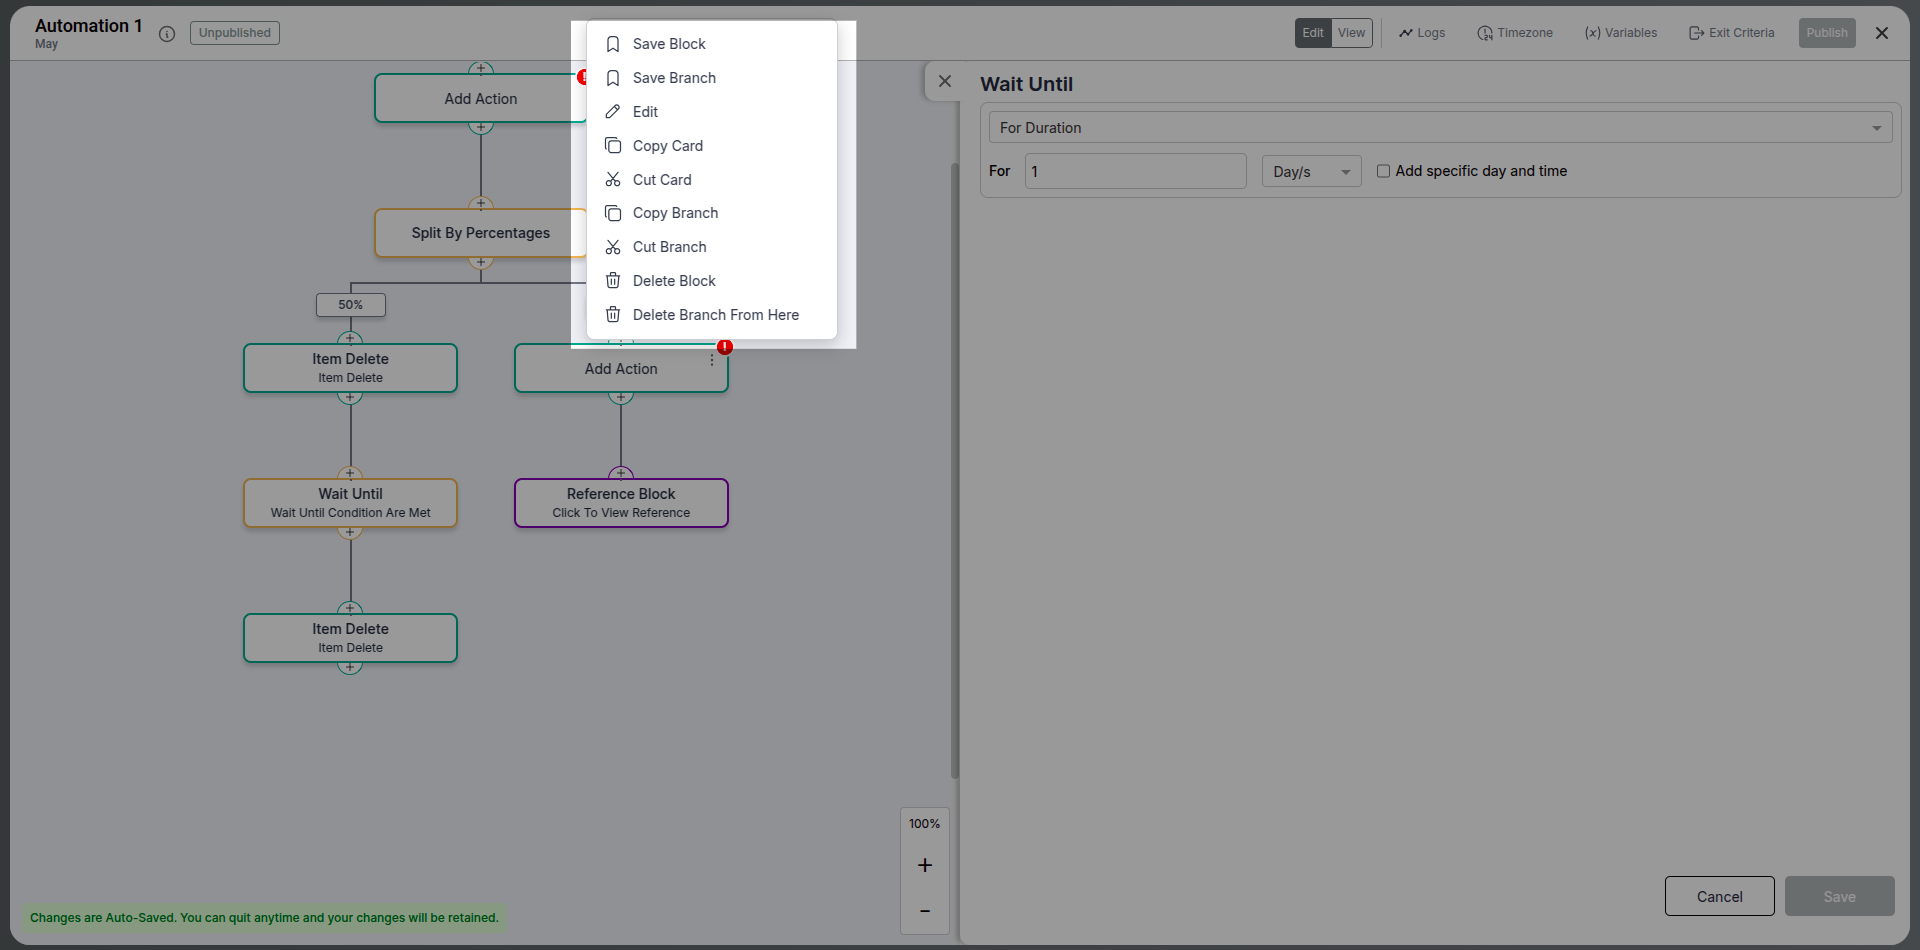This screenshot has height=950, width=1920.
Task: Select Delete Block menu entry
Action: click(711, 281)
